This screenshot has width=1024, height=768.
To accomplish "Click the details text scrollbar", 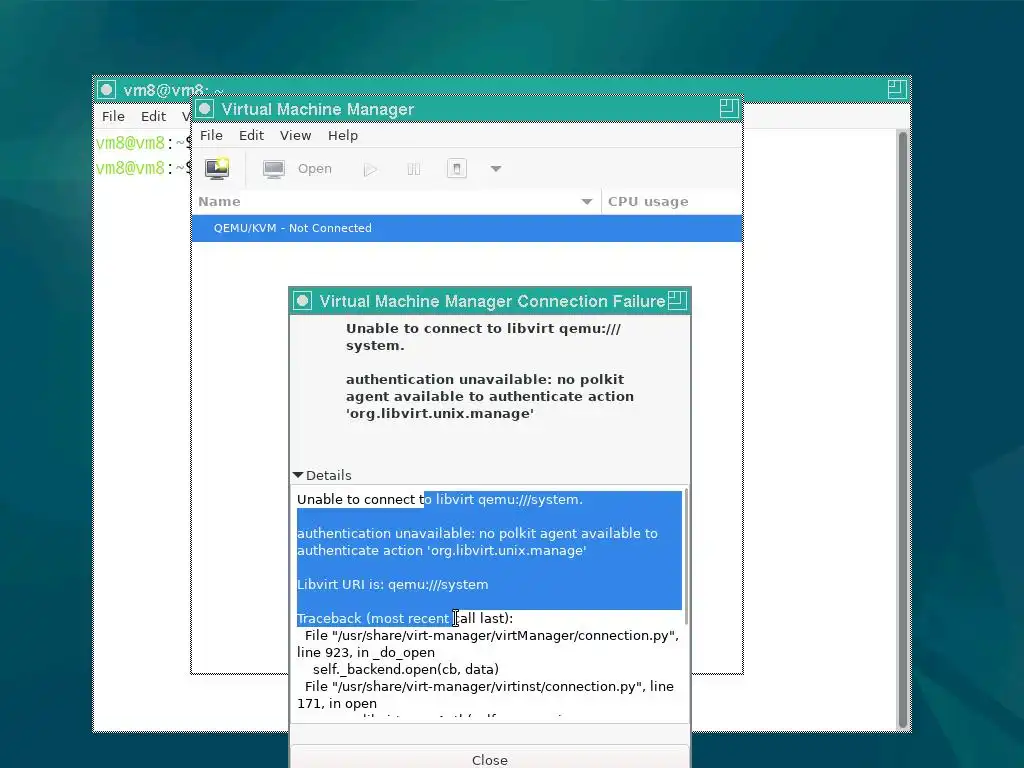I will click(x=686, y=556).
